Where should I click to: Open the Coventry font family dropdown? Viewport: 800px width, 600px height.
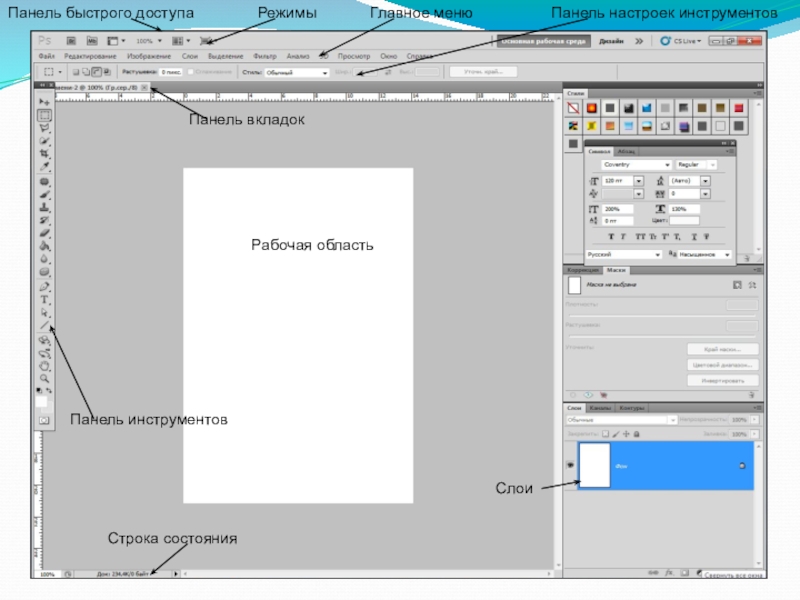[636, 163]
